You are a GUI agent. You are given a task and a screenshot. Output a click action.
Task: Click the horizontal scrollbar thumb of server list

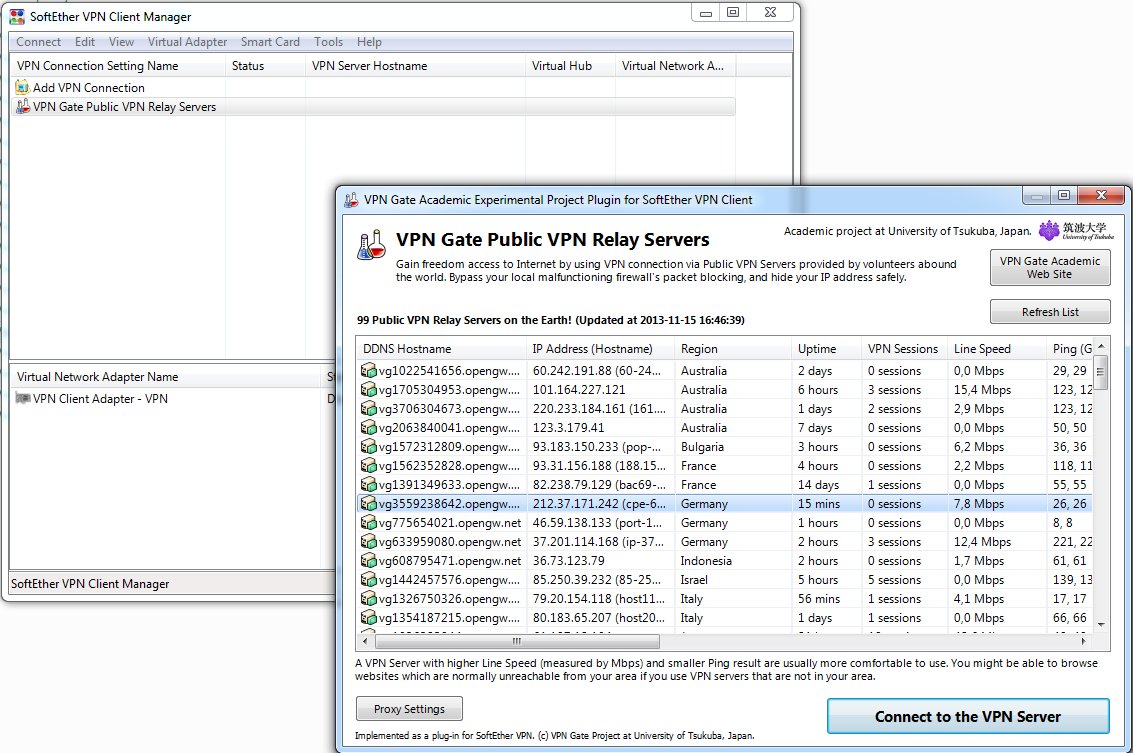pyautogui.click(x=517, y=641)
